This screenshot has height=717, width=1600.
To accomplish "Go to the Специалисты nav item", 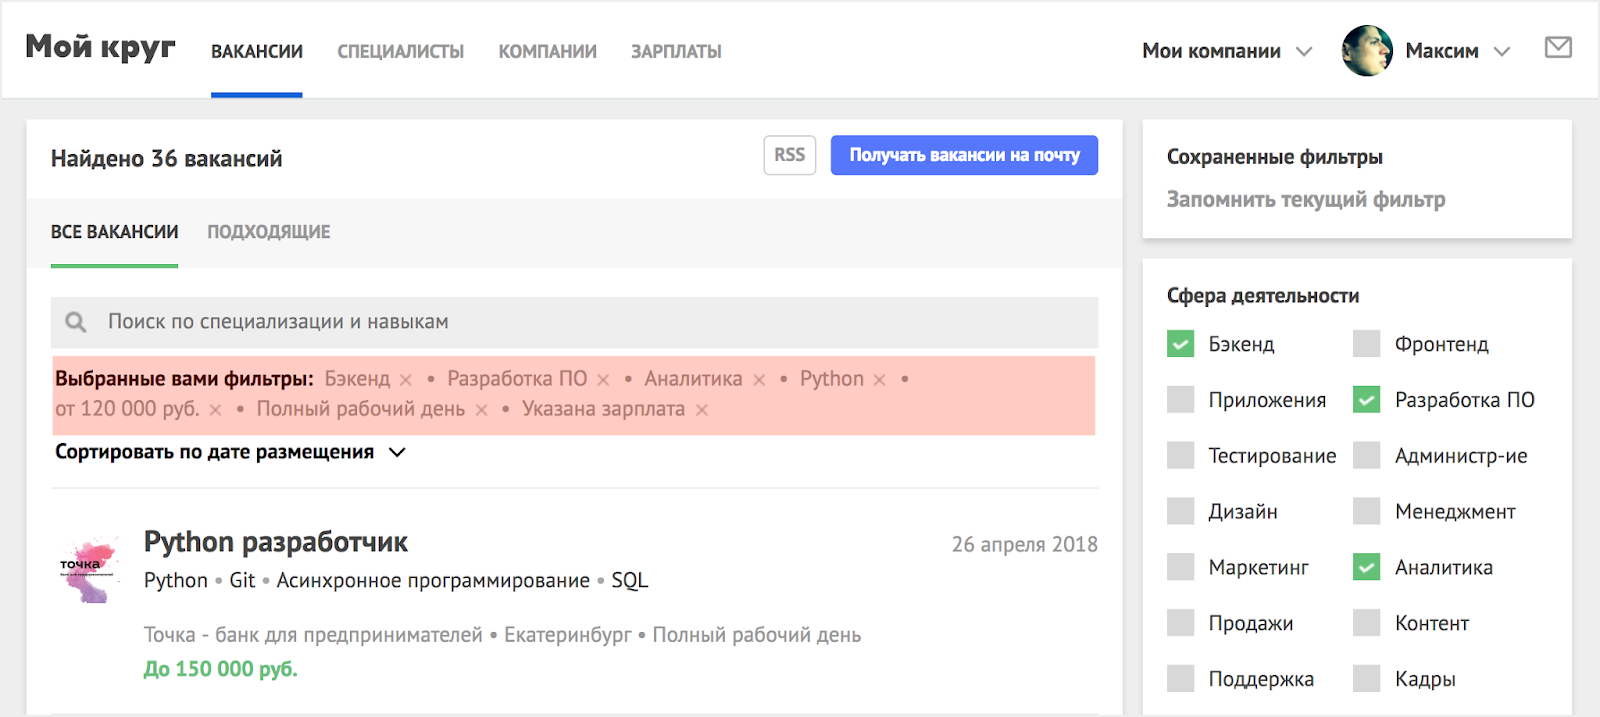I will (400, 51).
